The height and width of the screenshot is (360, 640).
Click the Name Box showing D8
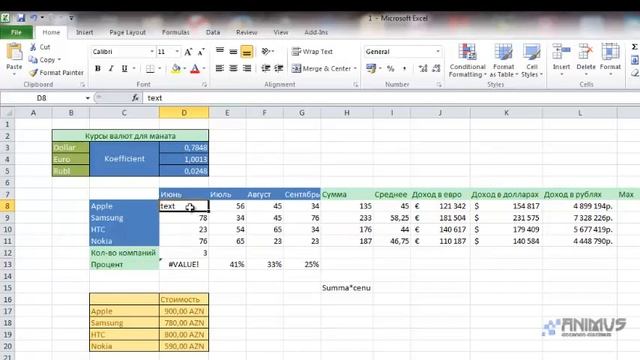(42, 98)
